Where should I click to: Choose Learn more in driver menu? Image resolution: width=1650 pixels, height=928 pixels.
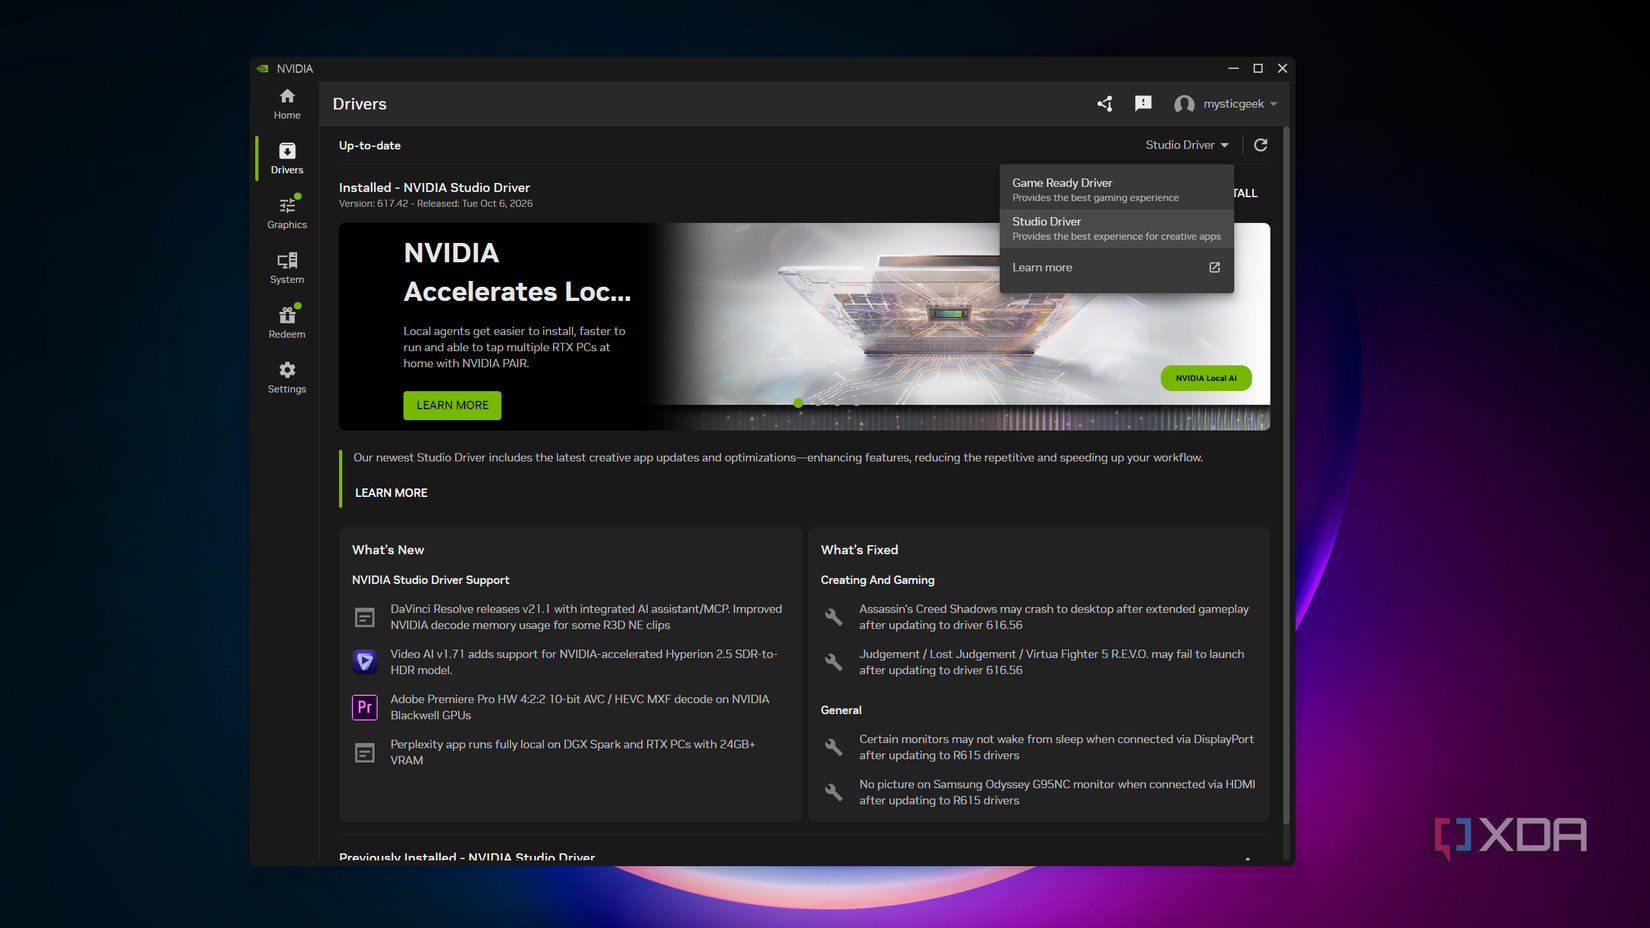point(1117,267)
